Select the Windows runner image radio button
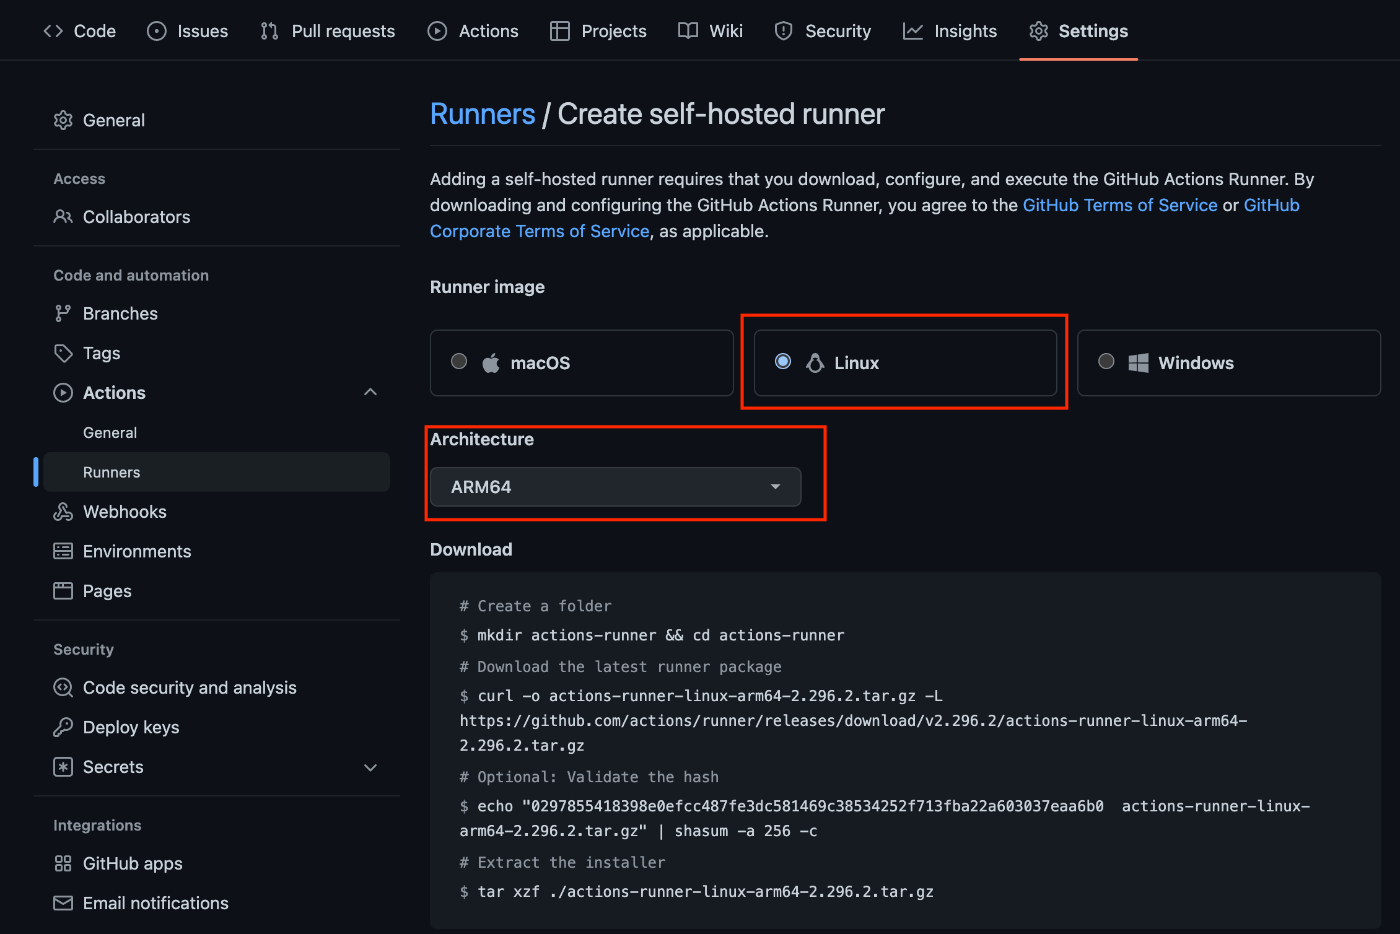This screenshot has height=934, width=1400. (1106, 361)
